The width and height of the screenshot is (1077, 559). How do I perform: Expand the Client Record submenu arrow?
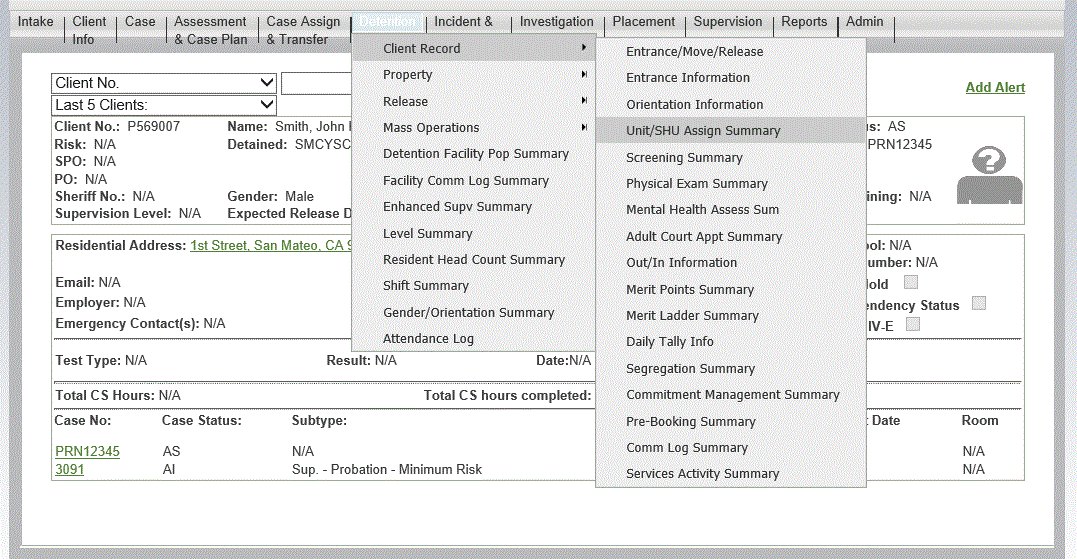584,47
